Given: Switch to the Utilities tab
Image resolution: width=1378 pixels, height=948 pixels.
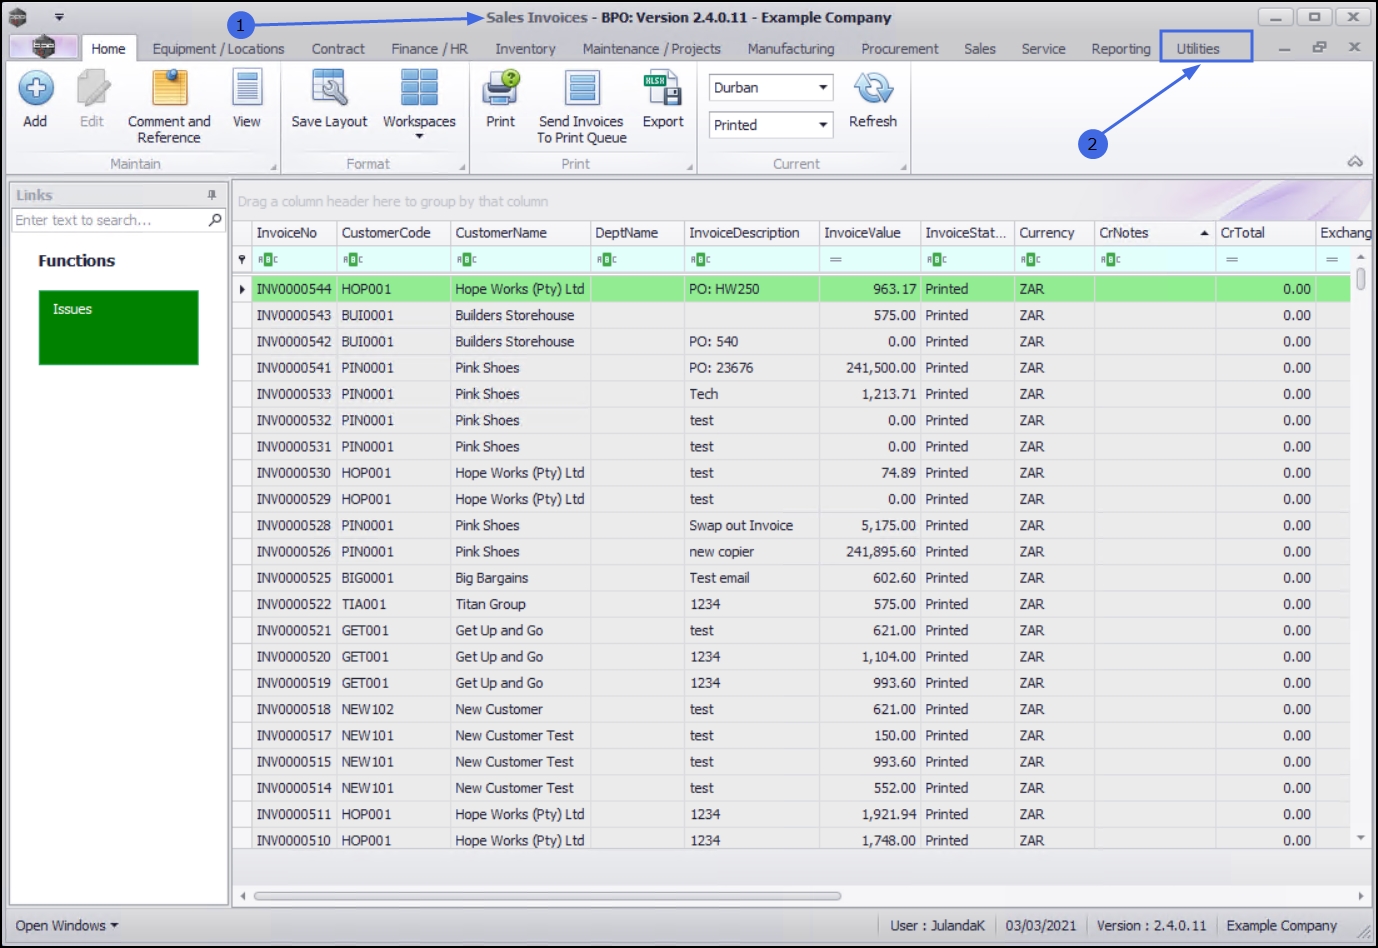Looking at the screenshot, I should (x=1197, y=49).
